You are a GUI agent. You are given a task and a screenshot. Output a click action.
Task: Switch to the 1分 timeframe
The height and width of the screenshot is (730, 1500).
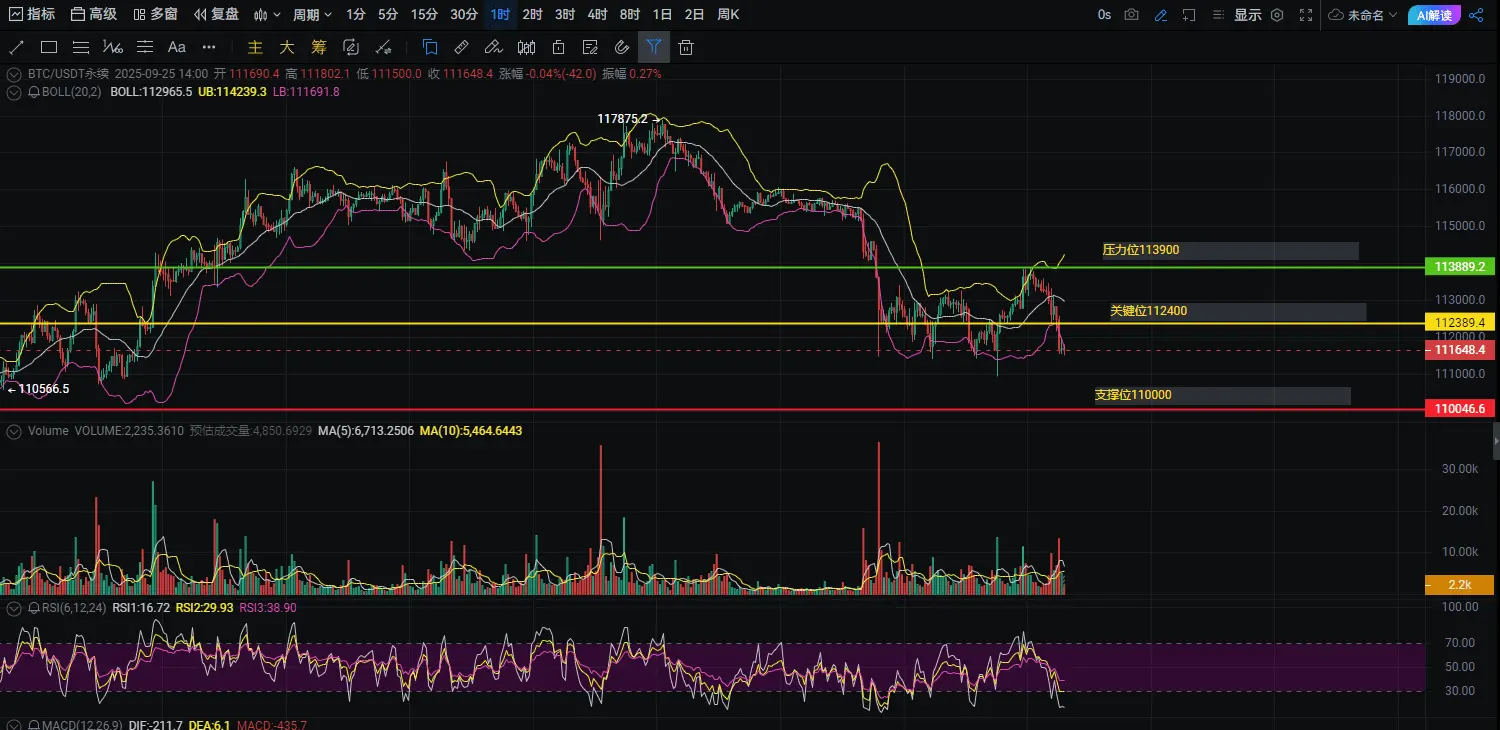[356, 14]
